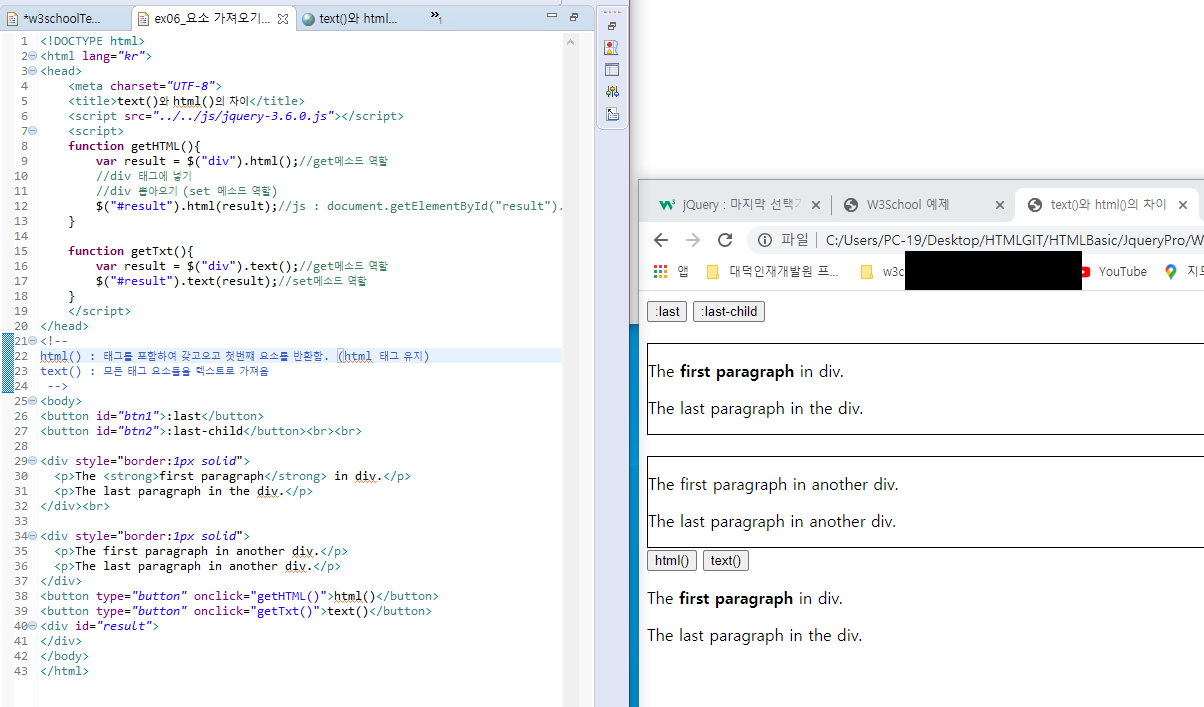Go forward in the Chrome browser
The image size is (1204, 707).
click(693, 240)
